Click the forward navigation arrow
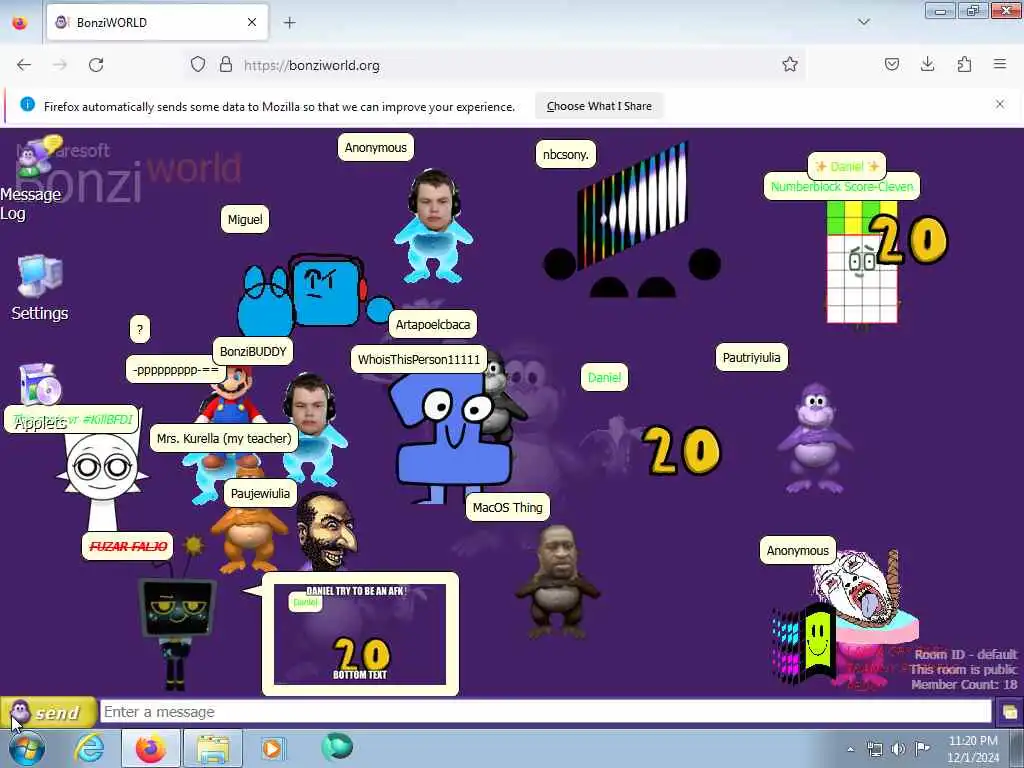Viewport: 1024px width, 768px height. click(60, 65)
